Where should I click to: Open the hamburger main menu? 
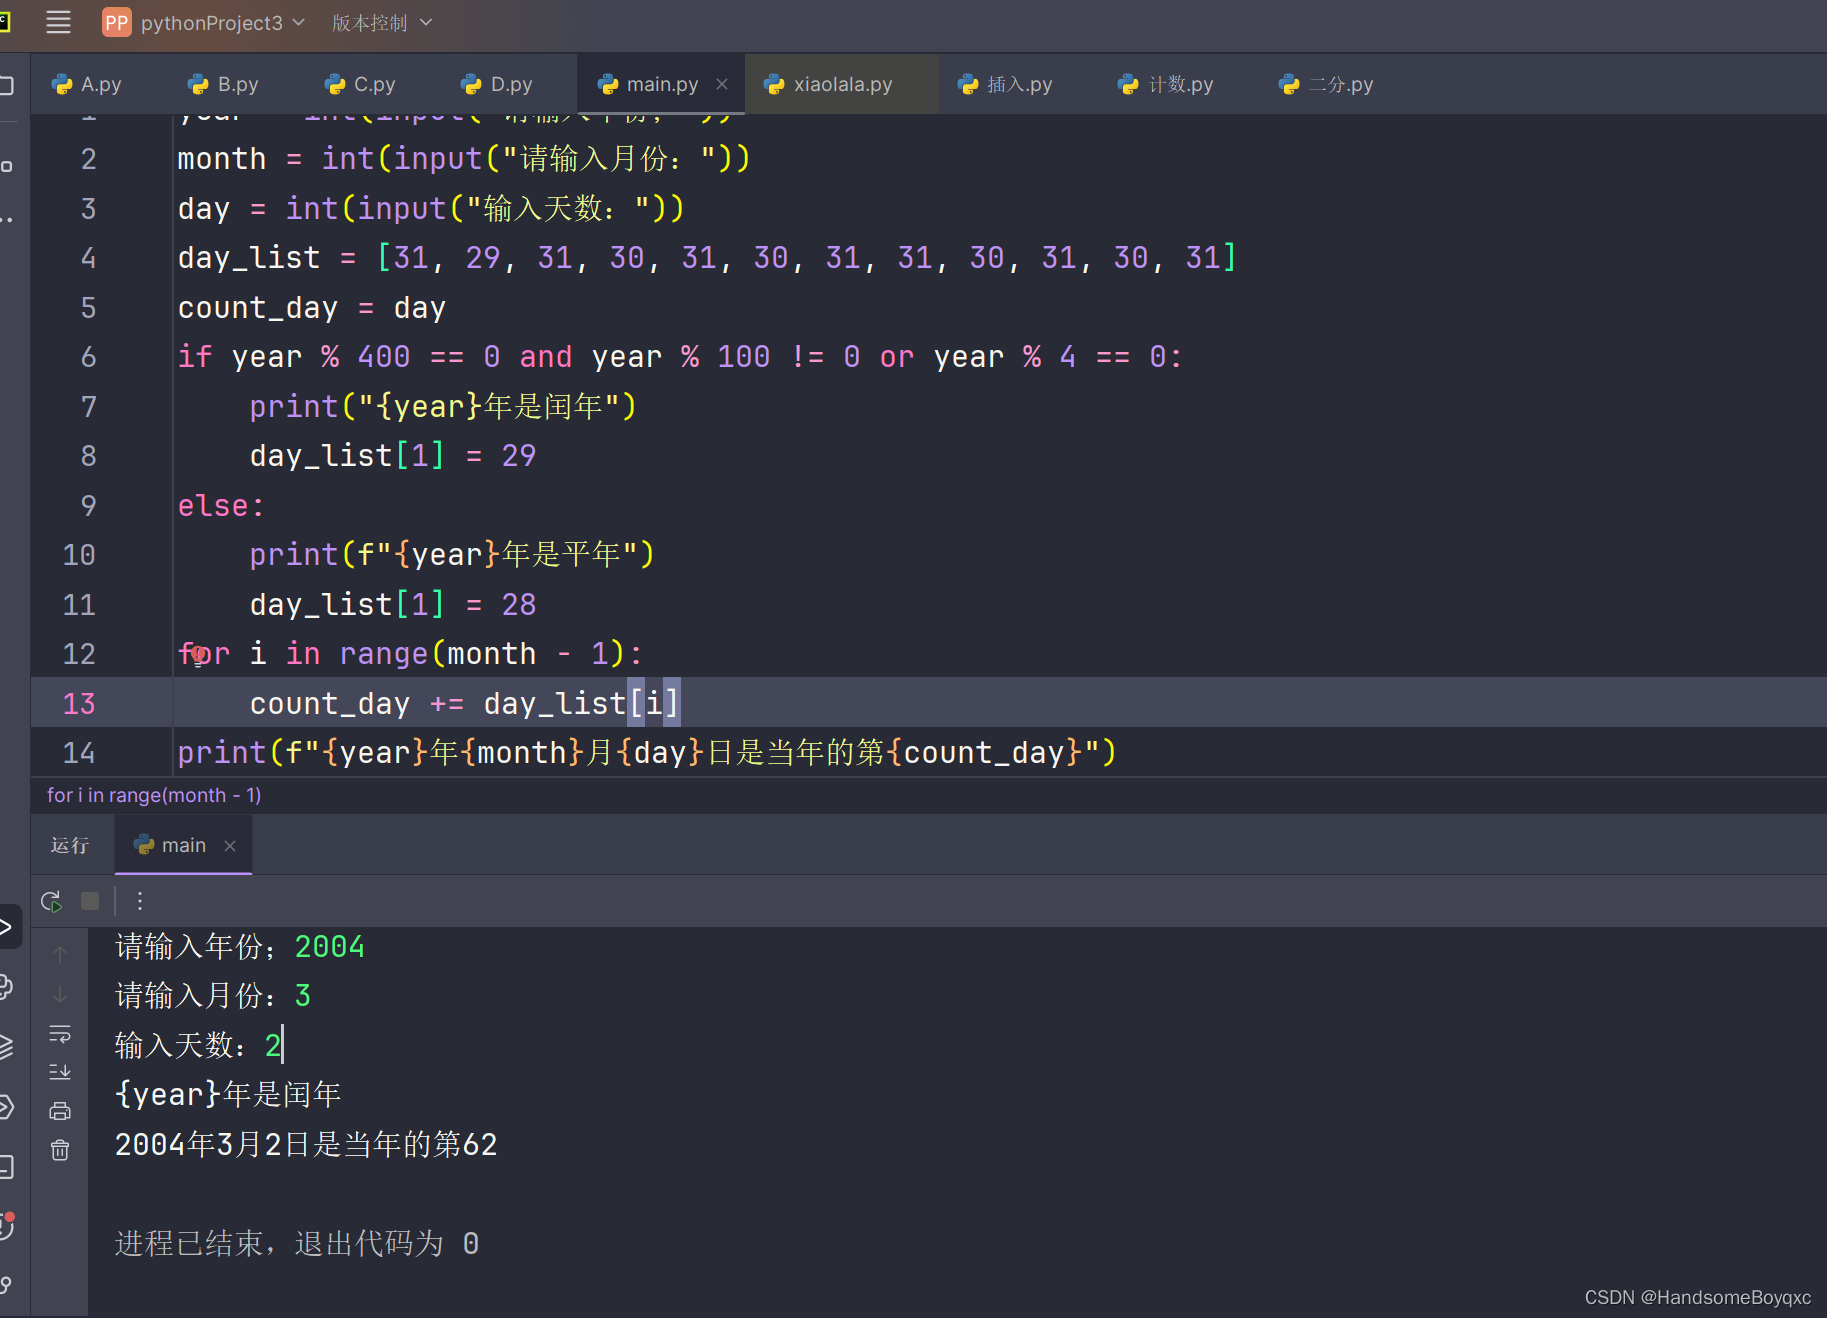(58, 22)
